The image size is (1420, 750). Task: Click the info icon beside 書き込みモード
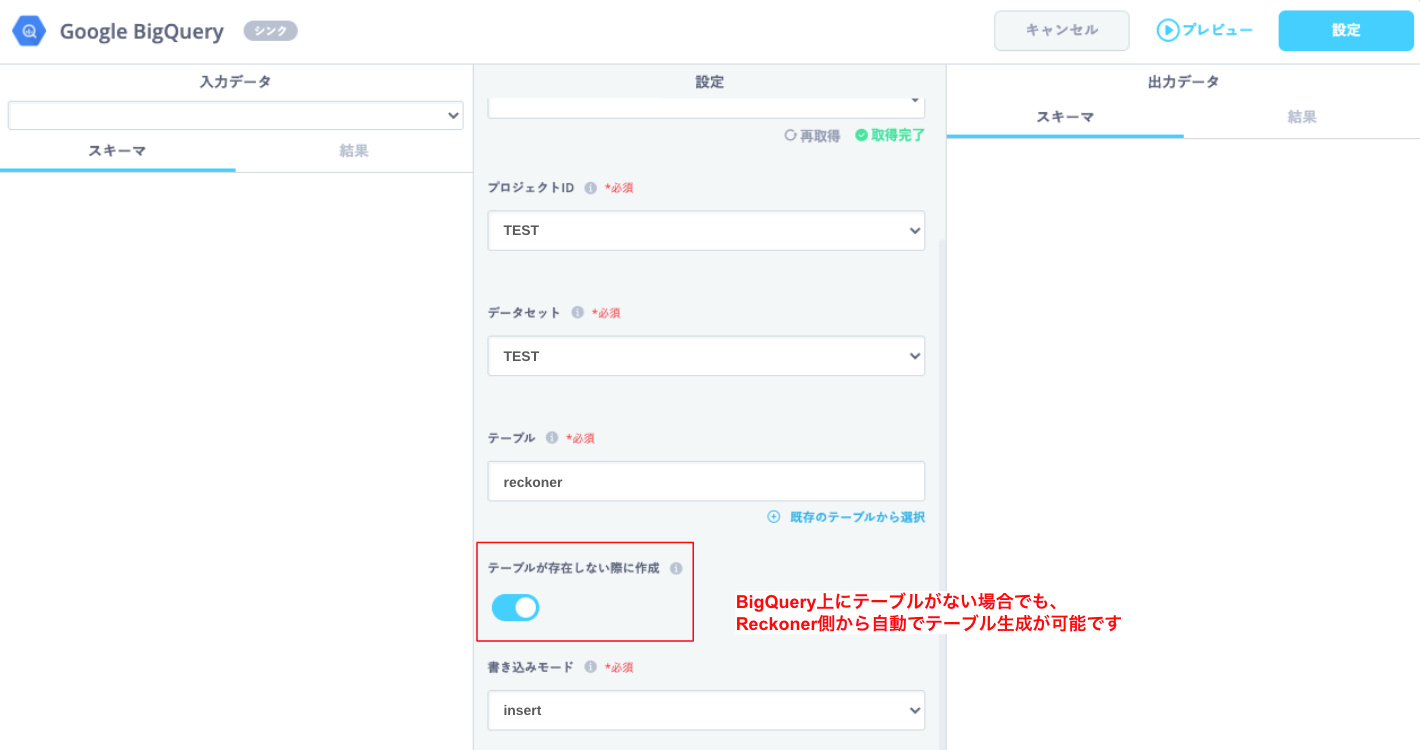point(590,667)
